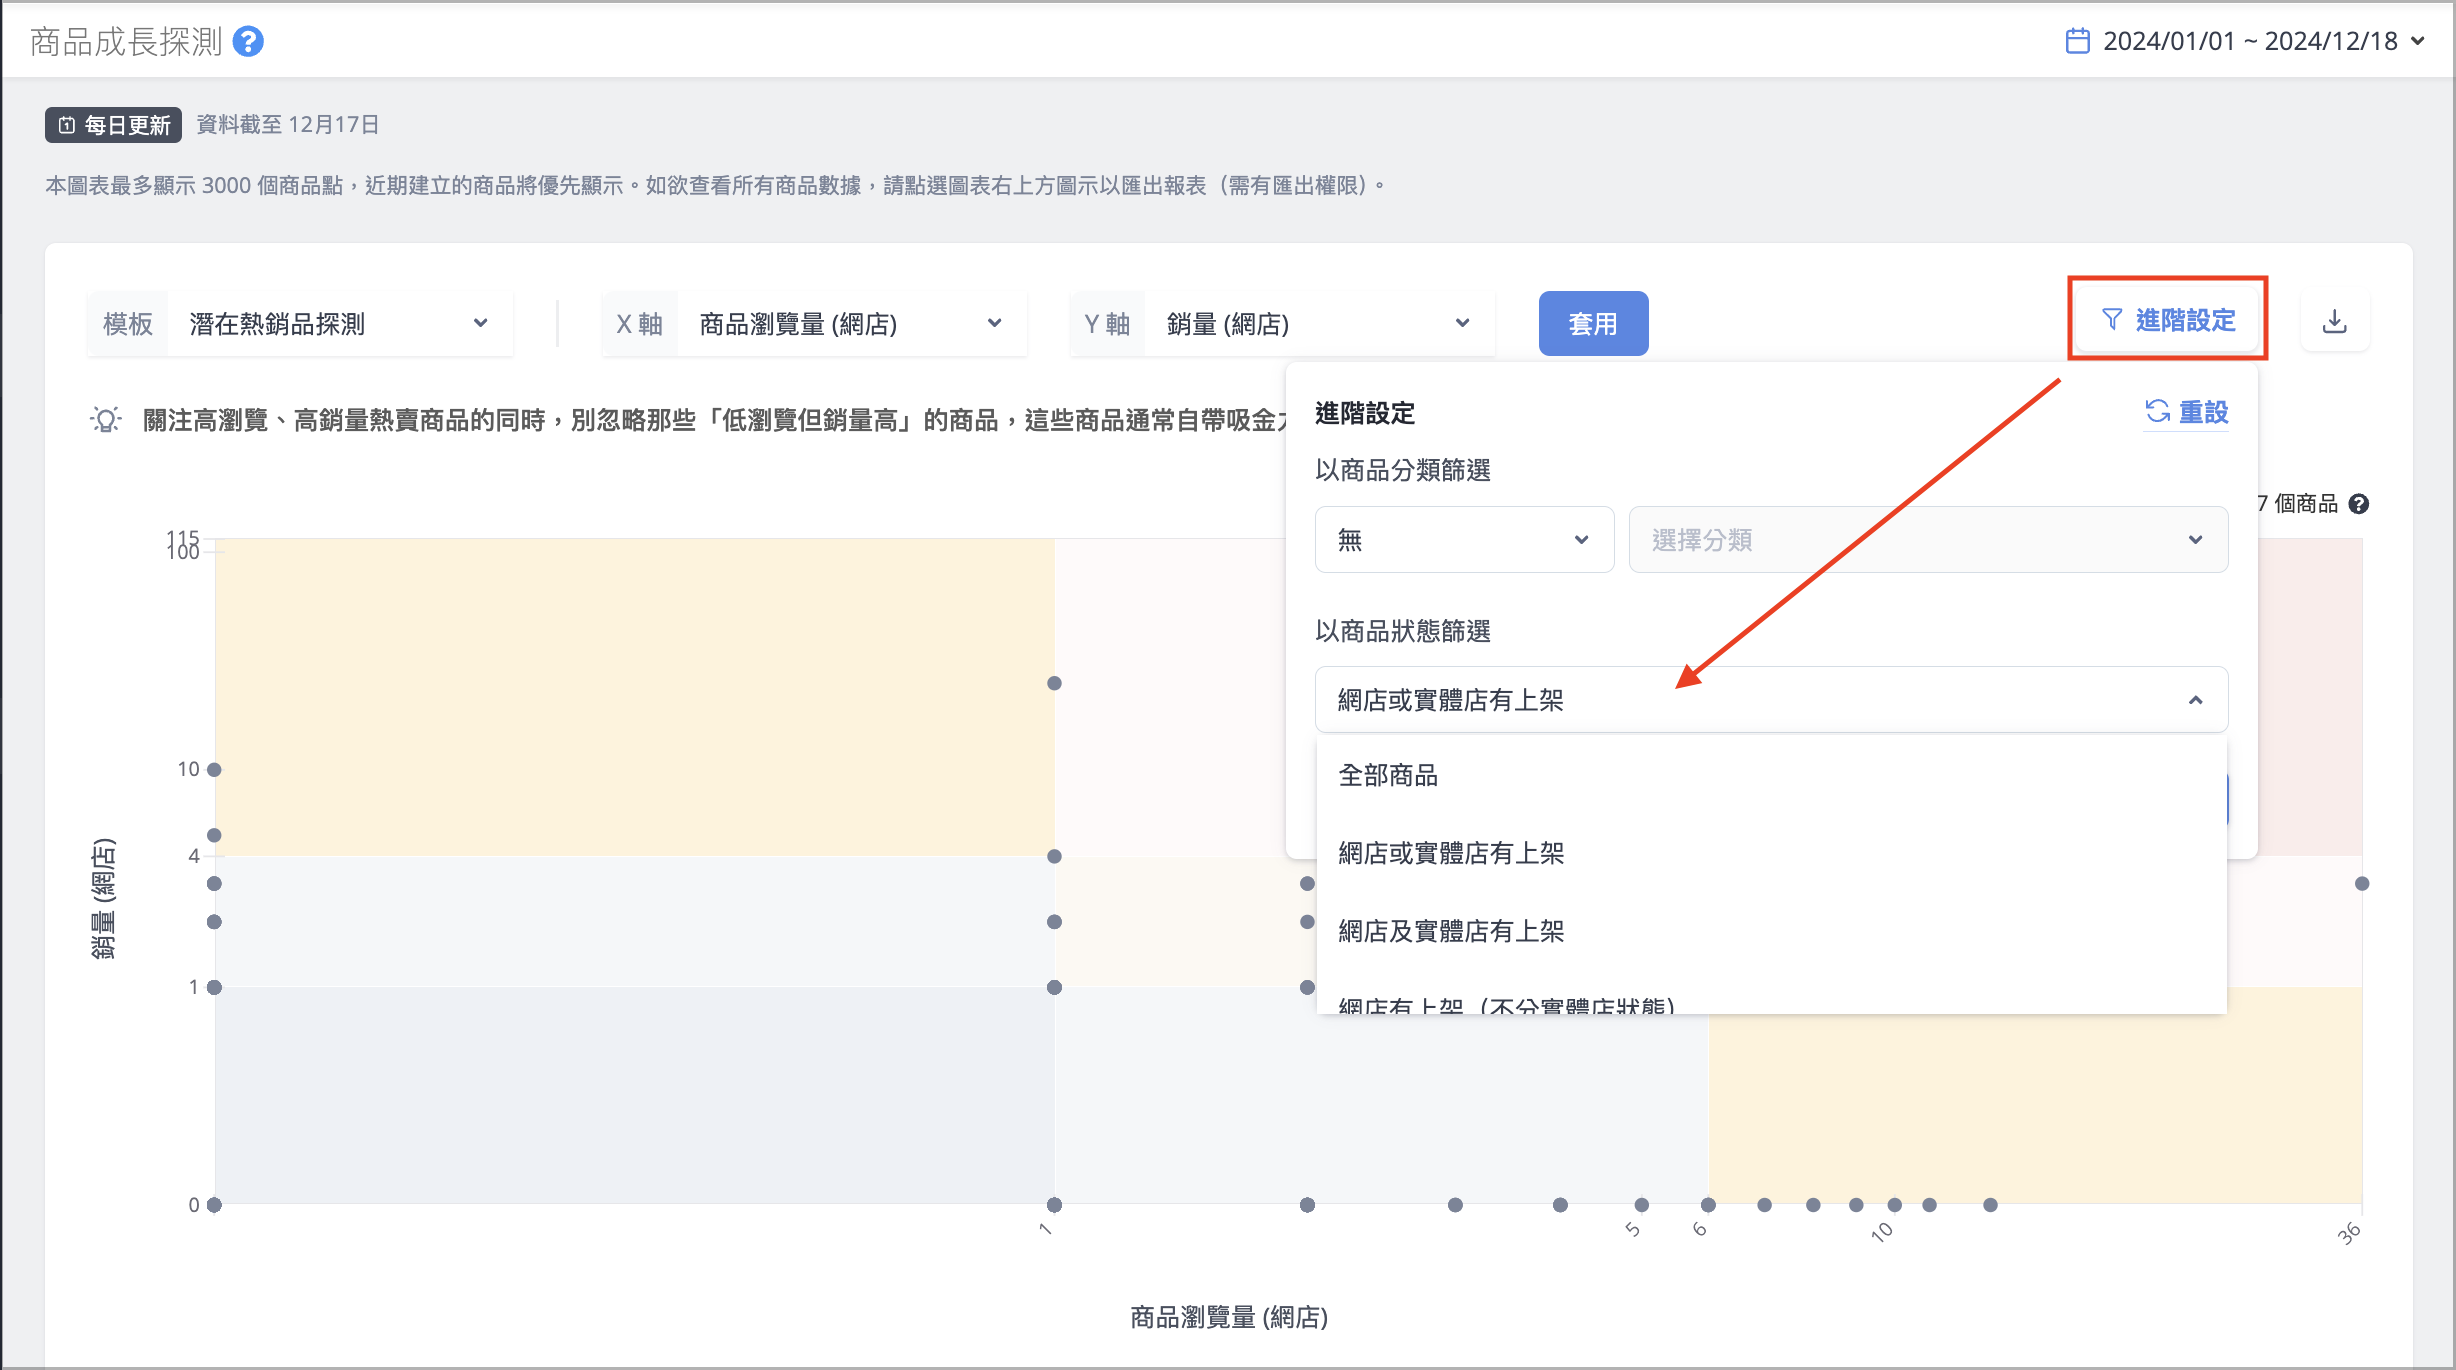Toggle the 進階設定 filter button
Screen dimensions: 2456x1370
pyautogui.click(x=2167, y=320)
